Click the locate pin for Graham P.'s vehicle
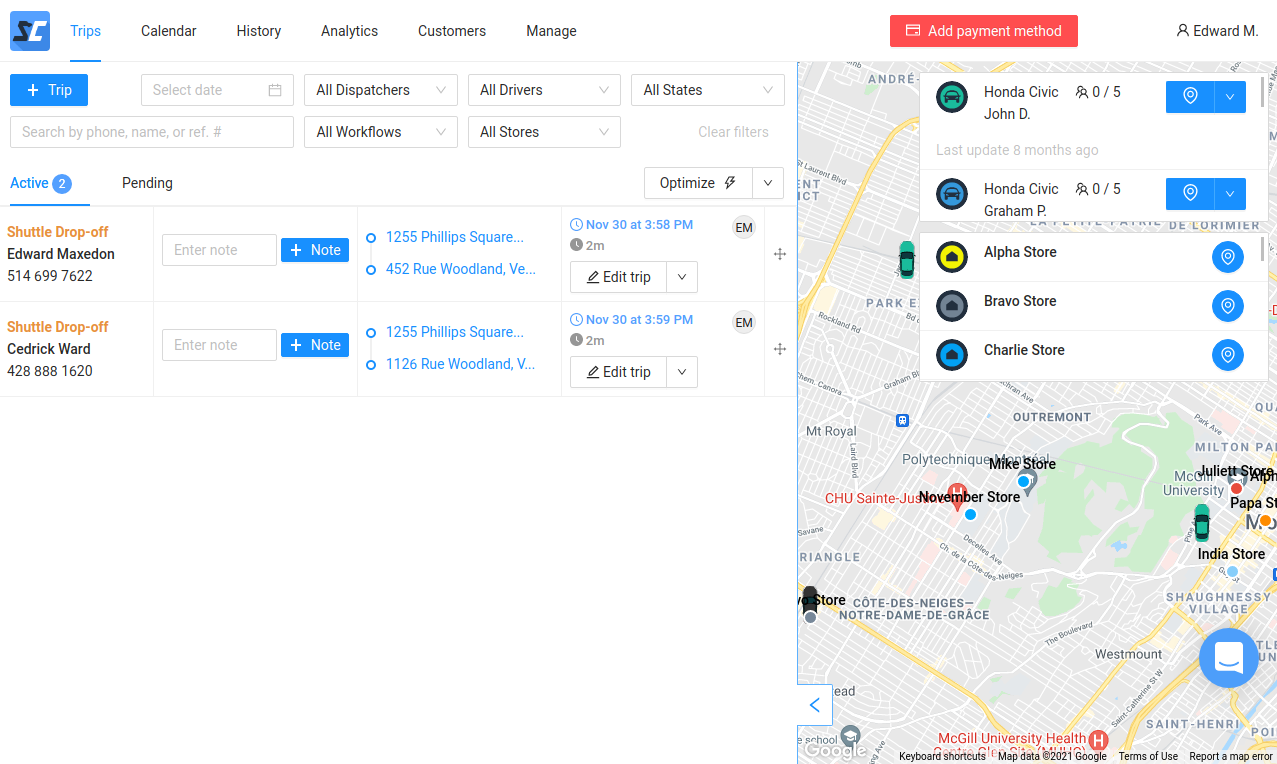Image resolution: width=1277 pixels, height=764 pixels. 1189,194
